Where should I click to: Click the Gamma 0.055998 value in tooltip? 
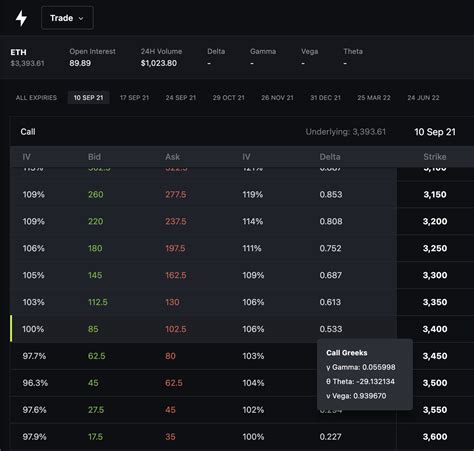(x=379, y=367)
